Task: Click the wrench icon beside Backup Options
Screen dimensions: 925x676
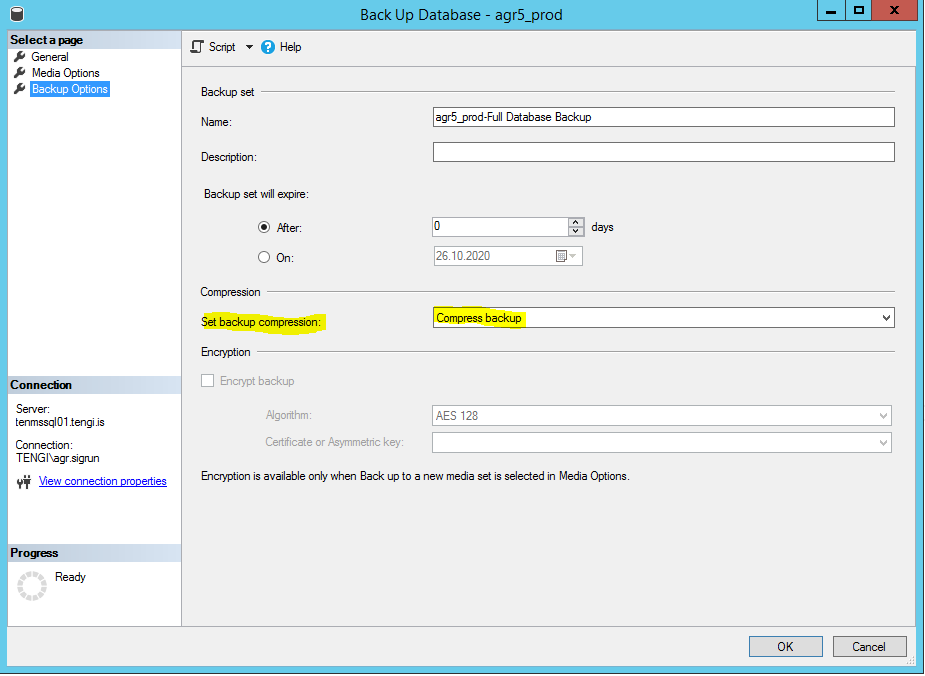Action: click(x=19, y=88)
